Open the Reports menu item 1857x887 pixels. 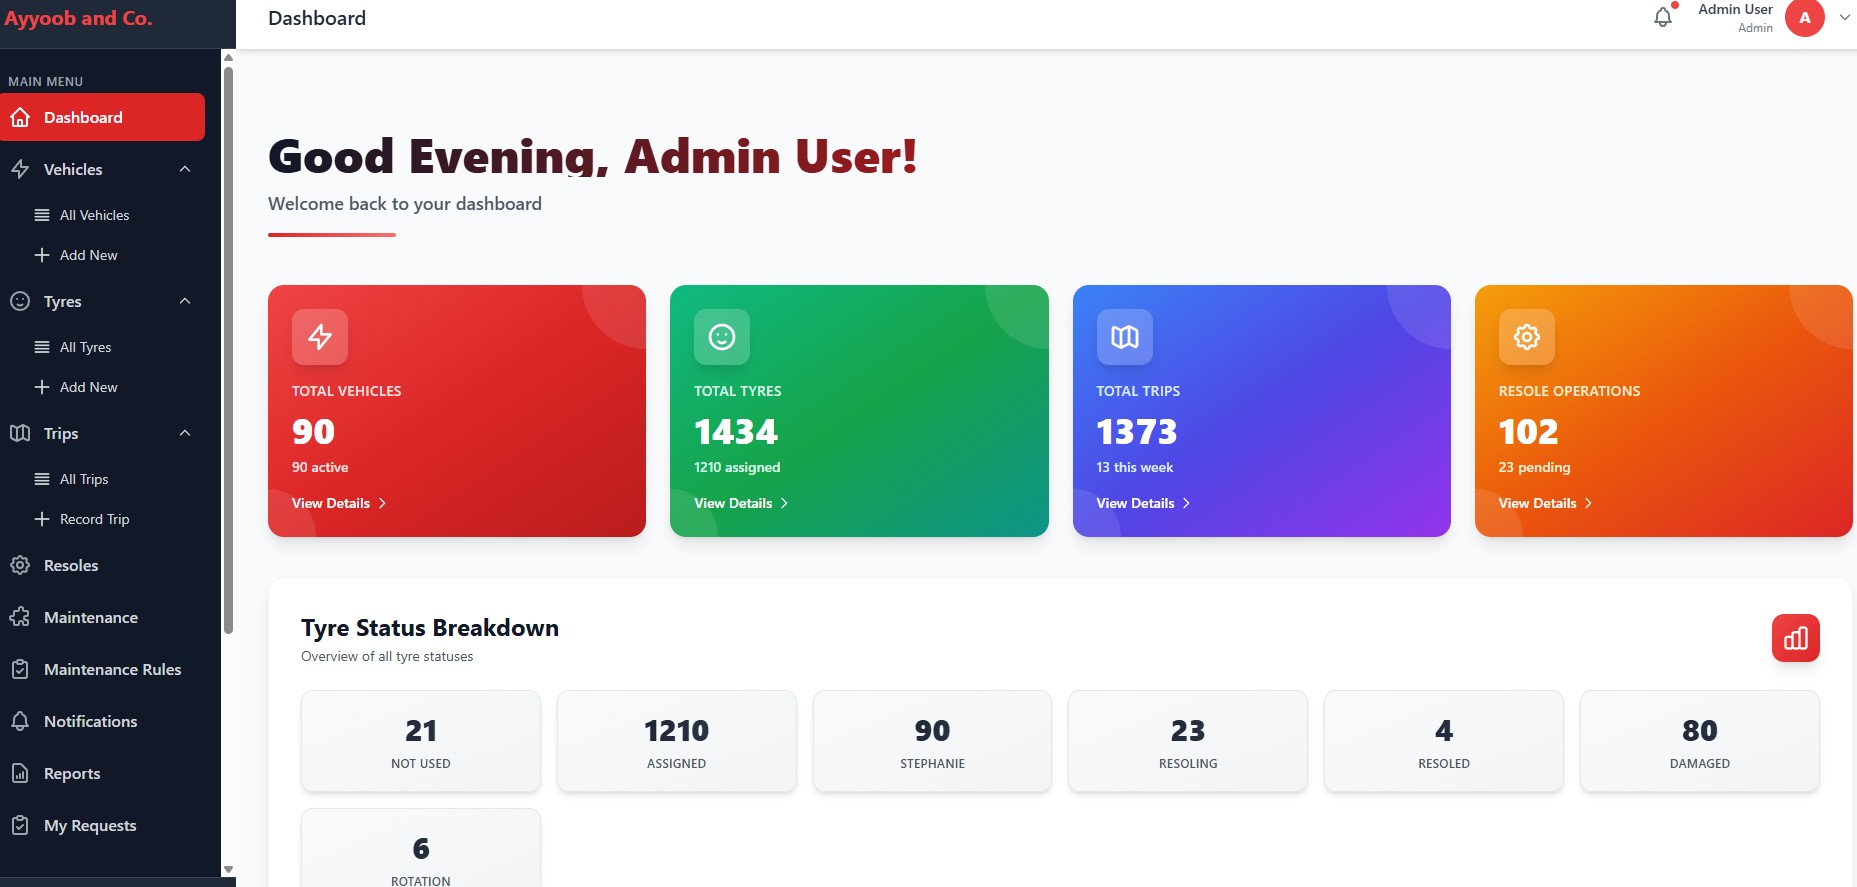(72, 773)
